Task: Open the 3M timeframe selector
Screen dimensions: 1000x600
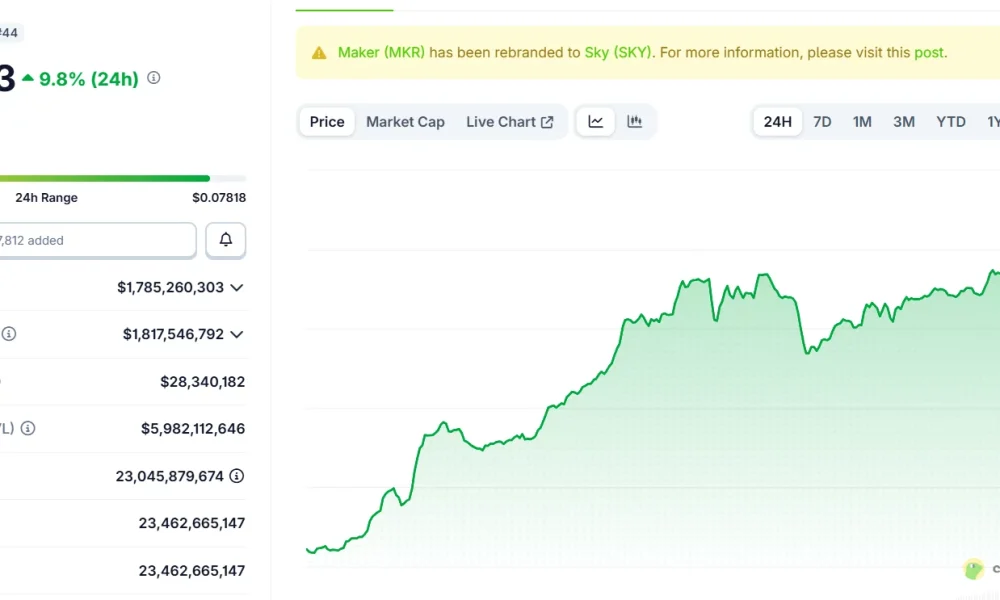Action: tap(903, 120)
